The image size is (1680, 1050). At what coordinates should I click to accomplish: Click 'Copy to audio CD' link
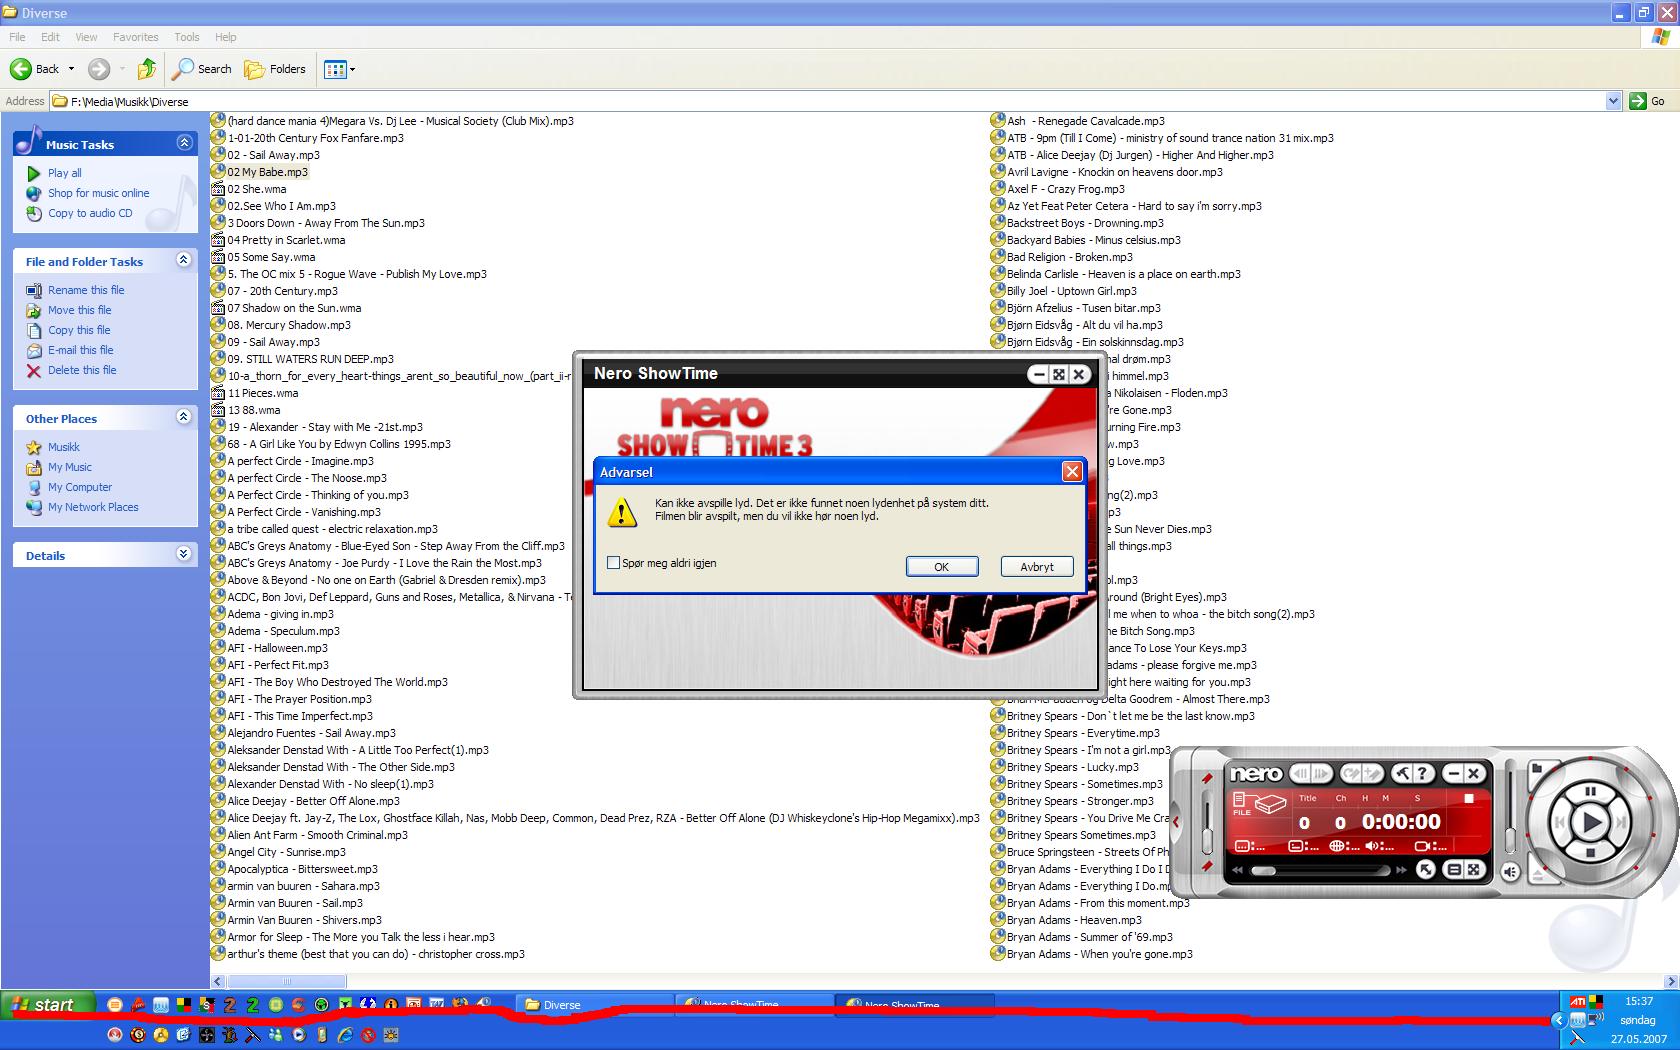pyautogui.click(x=90, y=213)
